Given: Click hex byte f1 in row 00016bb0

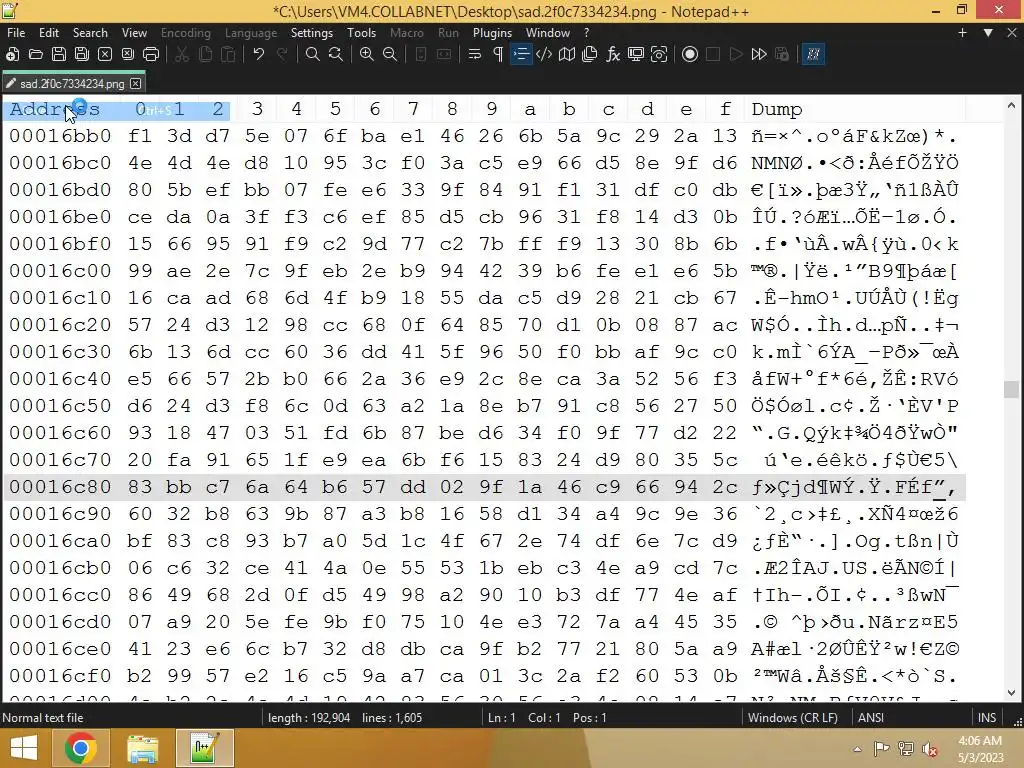Looking at the screenshot, I should tap(140, 136).
